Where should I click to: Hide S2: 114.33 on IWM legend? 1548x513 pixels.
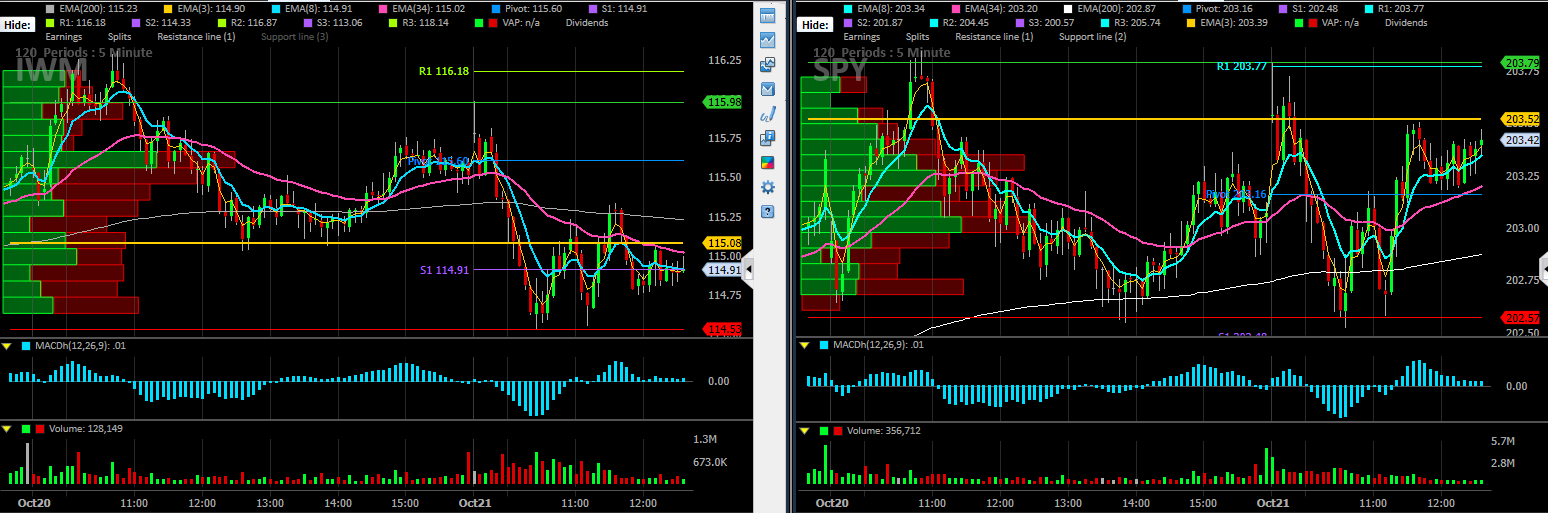161,22
